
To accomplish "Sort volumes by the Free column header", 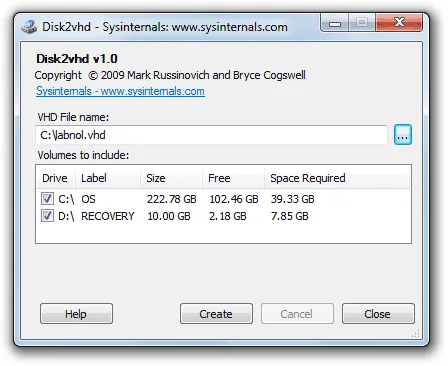I will [x=233, y=178].
